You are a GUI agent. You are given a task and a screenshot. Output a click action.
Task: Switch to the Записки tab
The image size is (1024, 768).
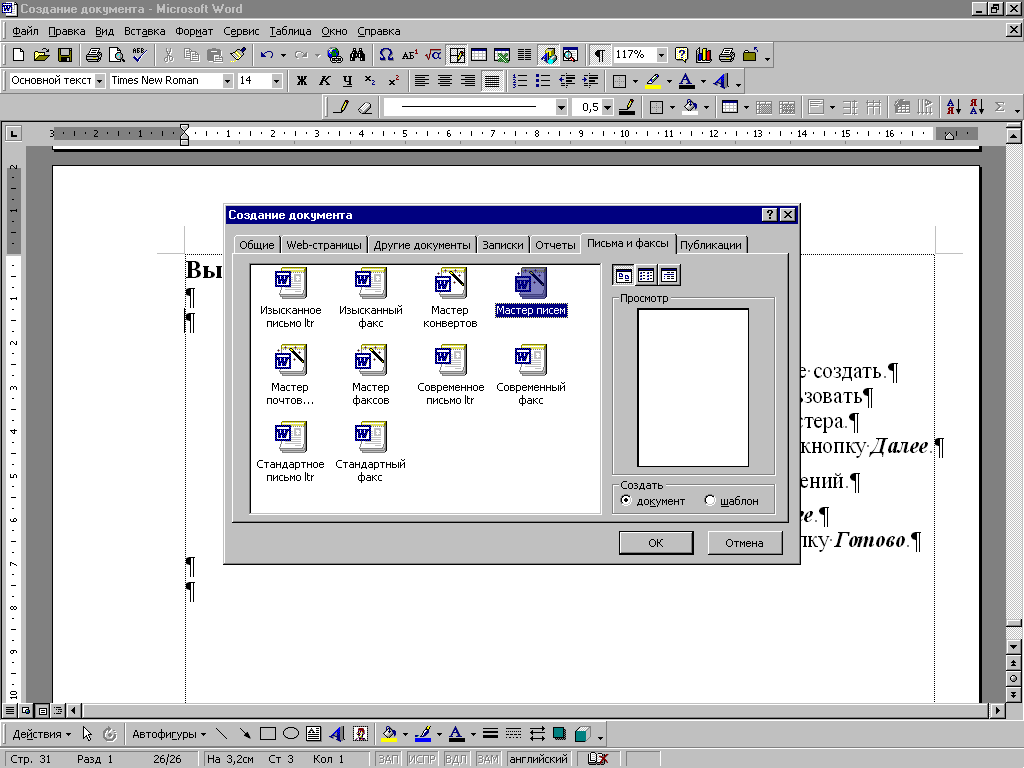[x=503, y=245]
